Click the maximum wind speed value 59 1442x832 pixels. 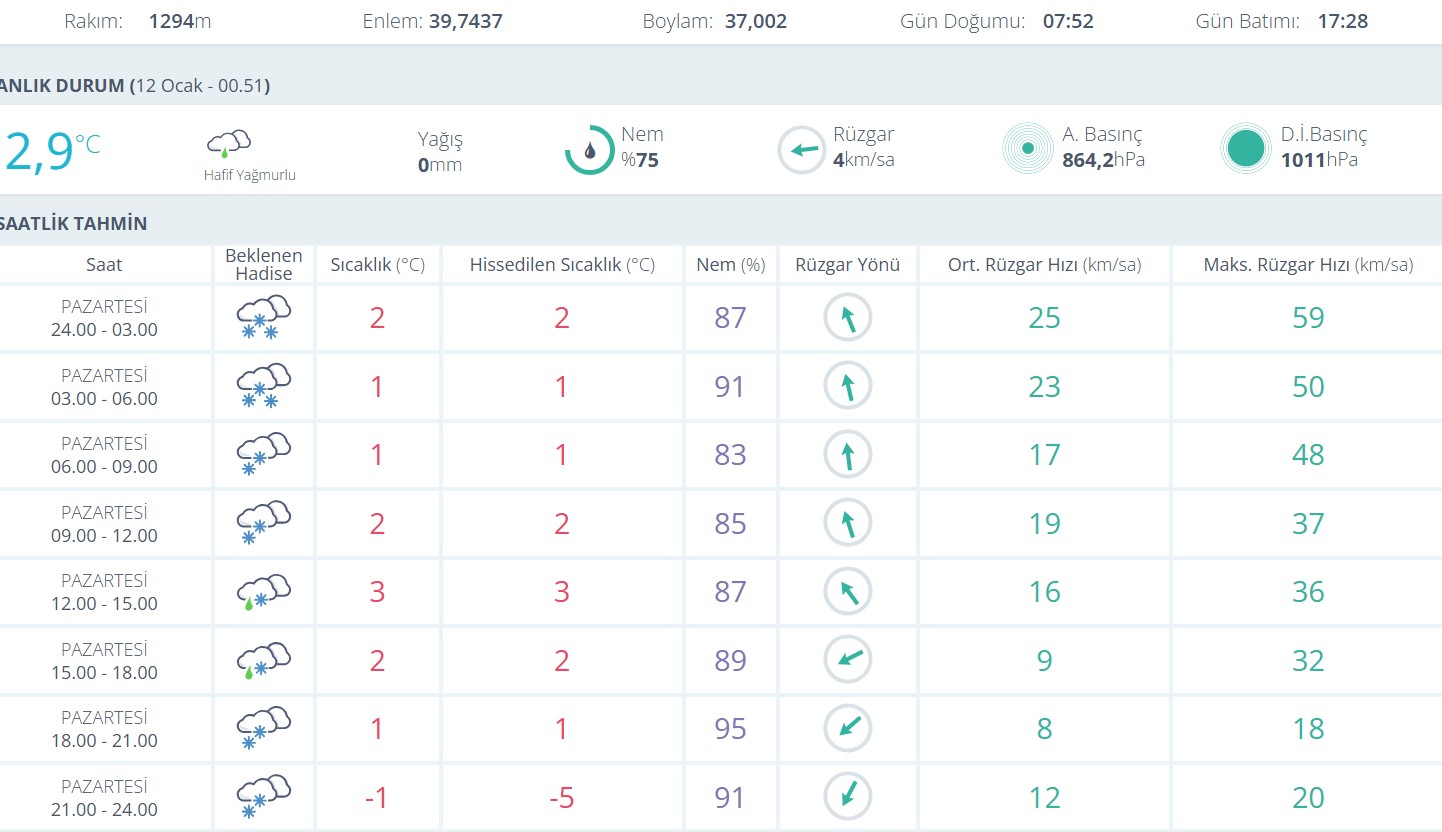1307,318
